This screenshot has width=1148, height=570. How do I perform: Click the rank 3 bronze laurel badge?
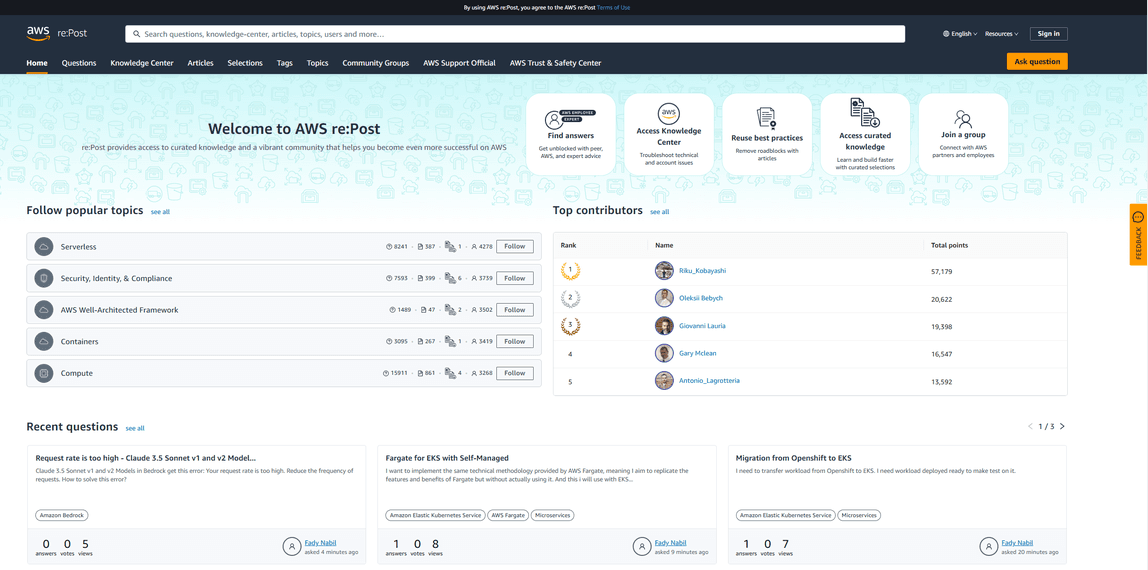coord(570,326)
